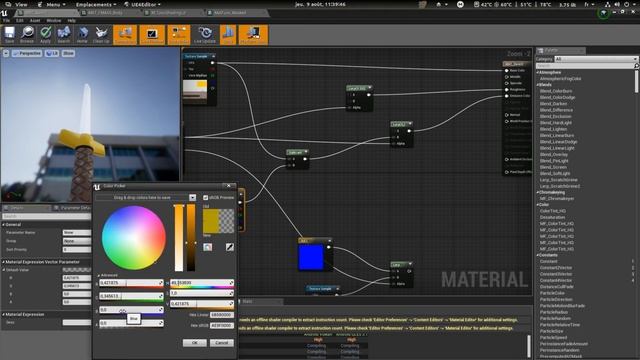This screenshot has height=360, width=640.
Task: Click the Palette search field
Action: 584,65
